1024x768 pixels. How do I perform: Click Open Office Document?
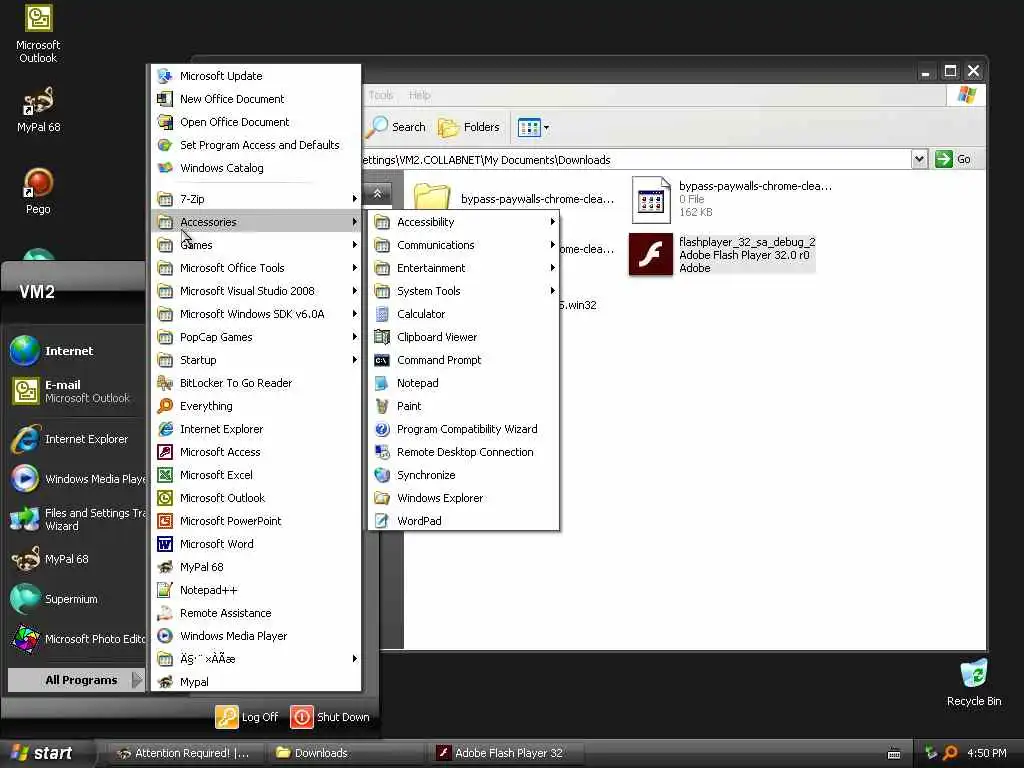click(256, 122)
